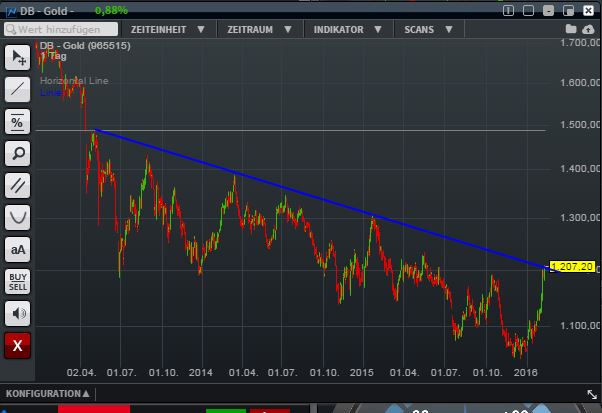Click the green 0,88% change value

[111, 11]
